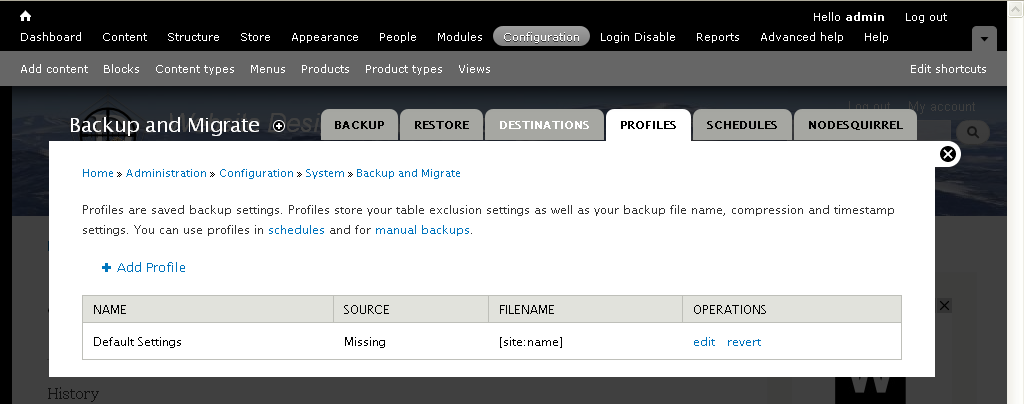Revert the Default Settings profile

coord(744,342)
